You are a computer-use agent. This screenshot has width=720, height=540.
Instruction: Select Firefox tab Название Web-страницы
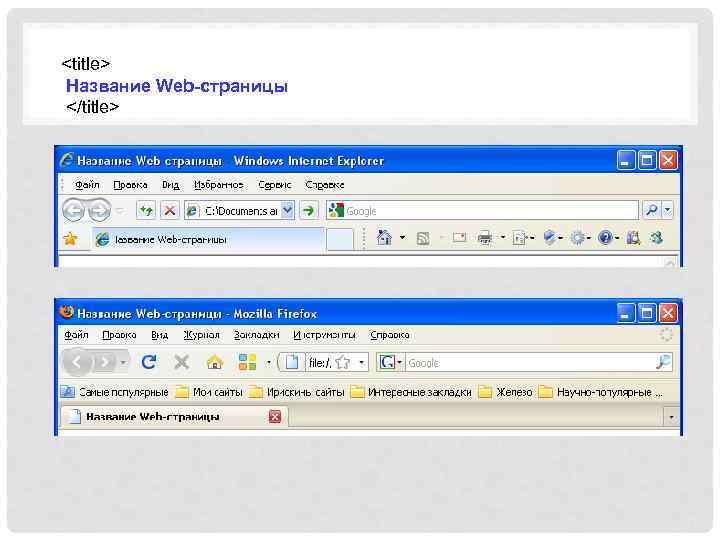174,416
